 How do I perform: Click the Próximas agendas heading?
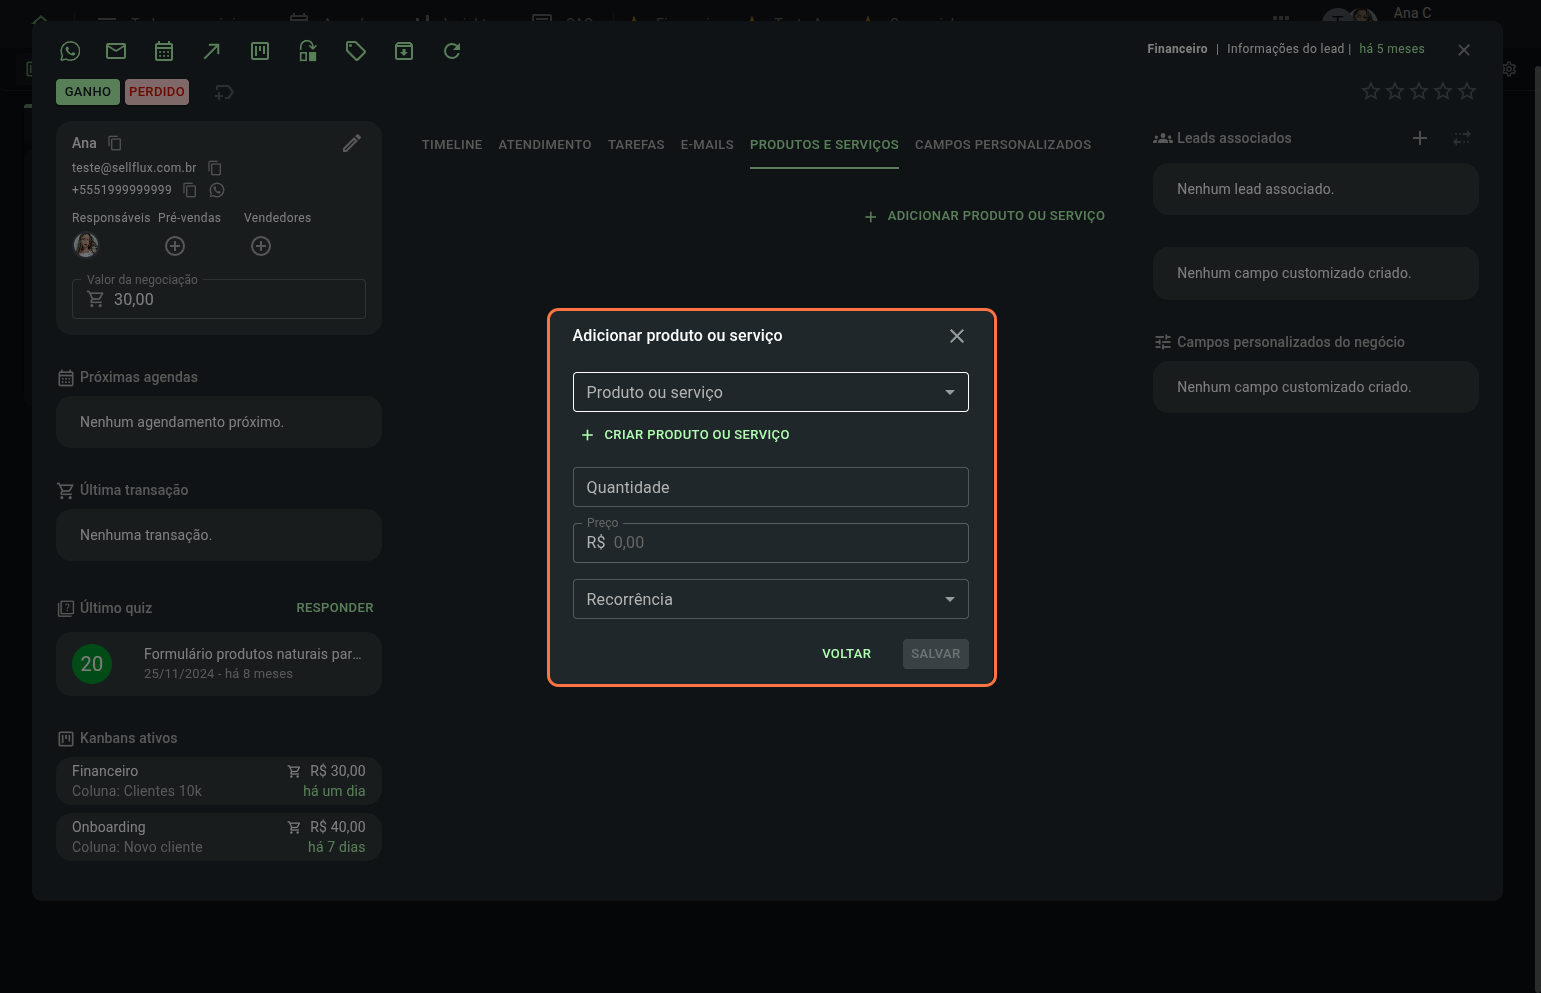[x=139, y=377]
